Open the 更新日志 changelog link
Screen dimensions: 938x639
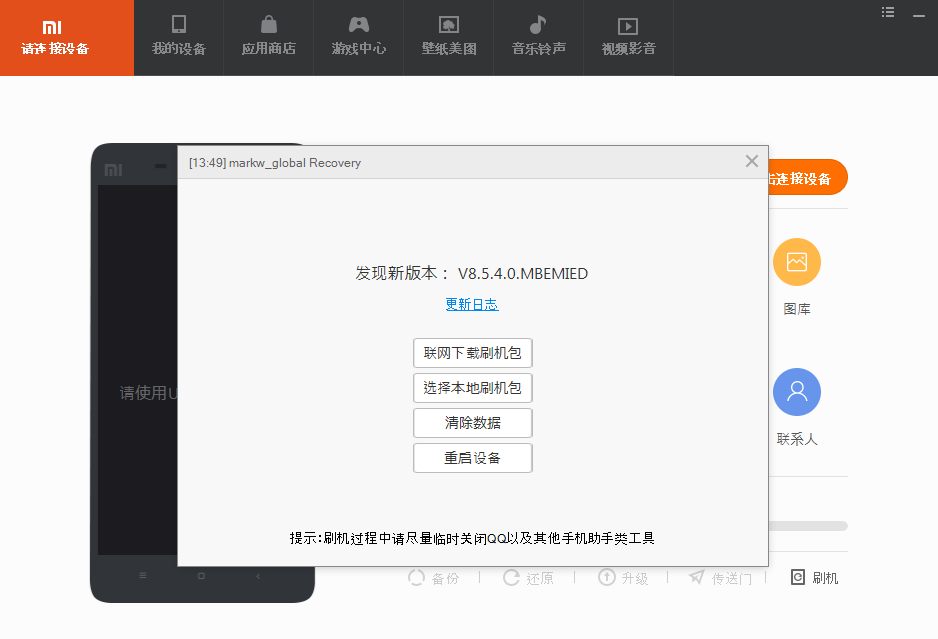click(472, 304)
